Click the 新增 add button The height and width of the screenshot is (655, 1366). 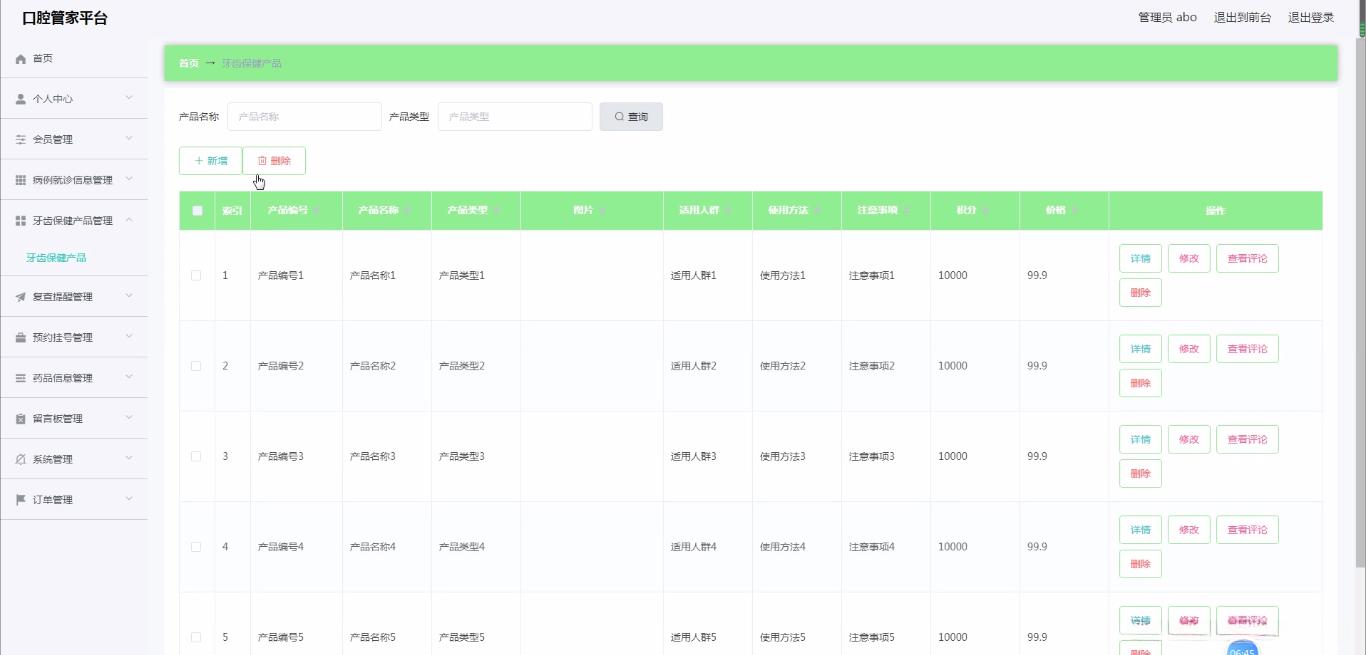(210, 161)
